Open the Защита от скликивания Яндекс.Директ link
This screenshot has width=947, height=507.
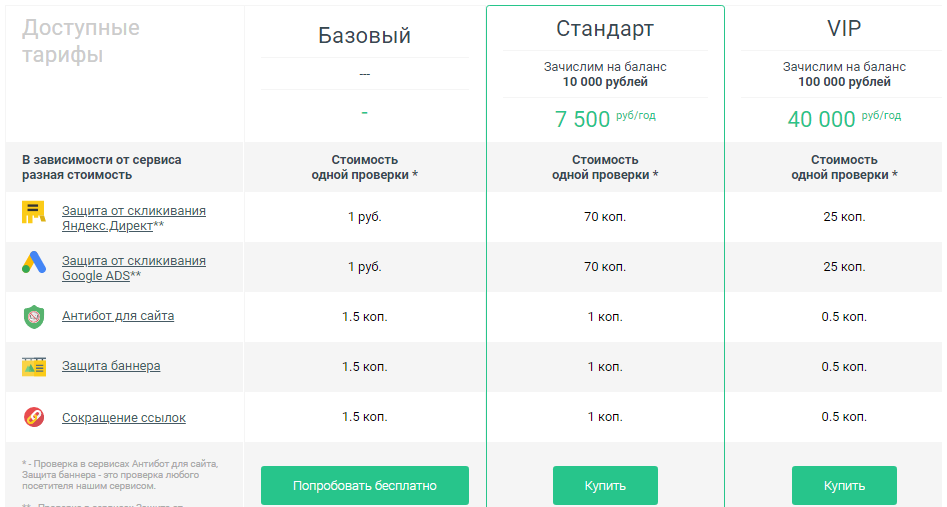[133, 218]
